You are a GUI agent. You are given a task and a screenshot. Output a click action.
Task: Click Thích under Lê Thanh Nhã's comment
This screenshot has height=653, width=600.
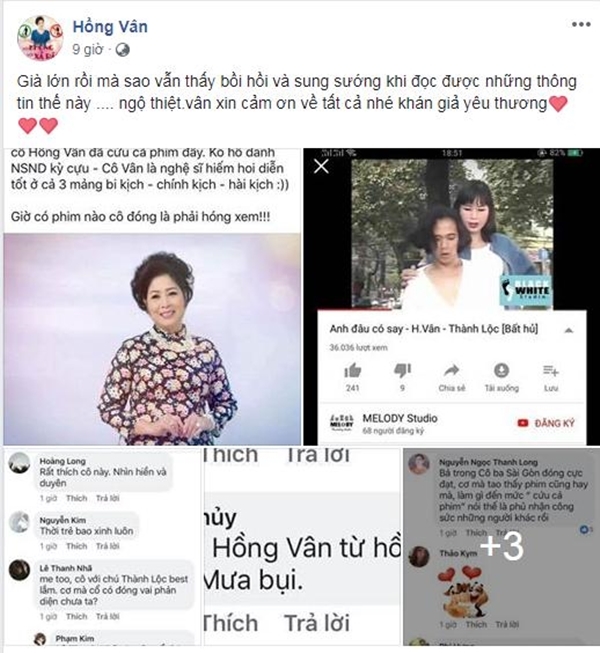pos(77,616)
